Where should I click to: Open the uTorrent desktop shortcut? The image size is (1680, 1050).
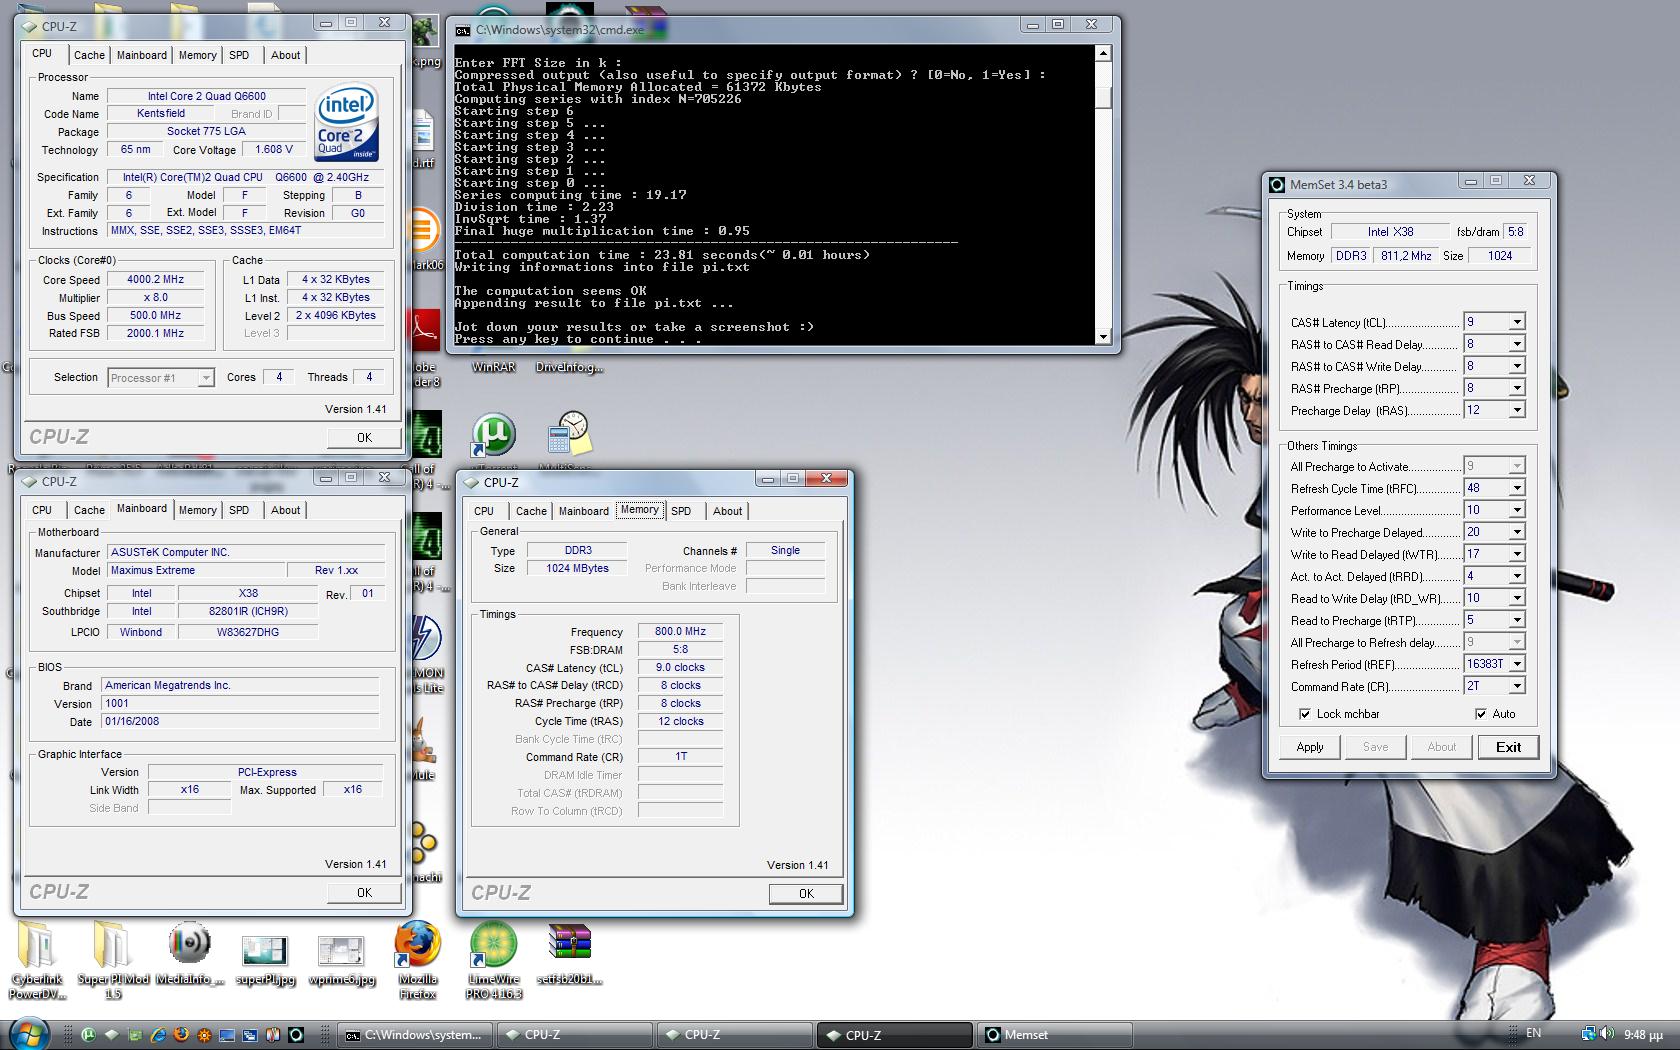click(493, 435)
